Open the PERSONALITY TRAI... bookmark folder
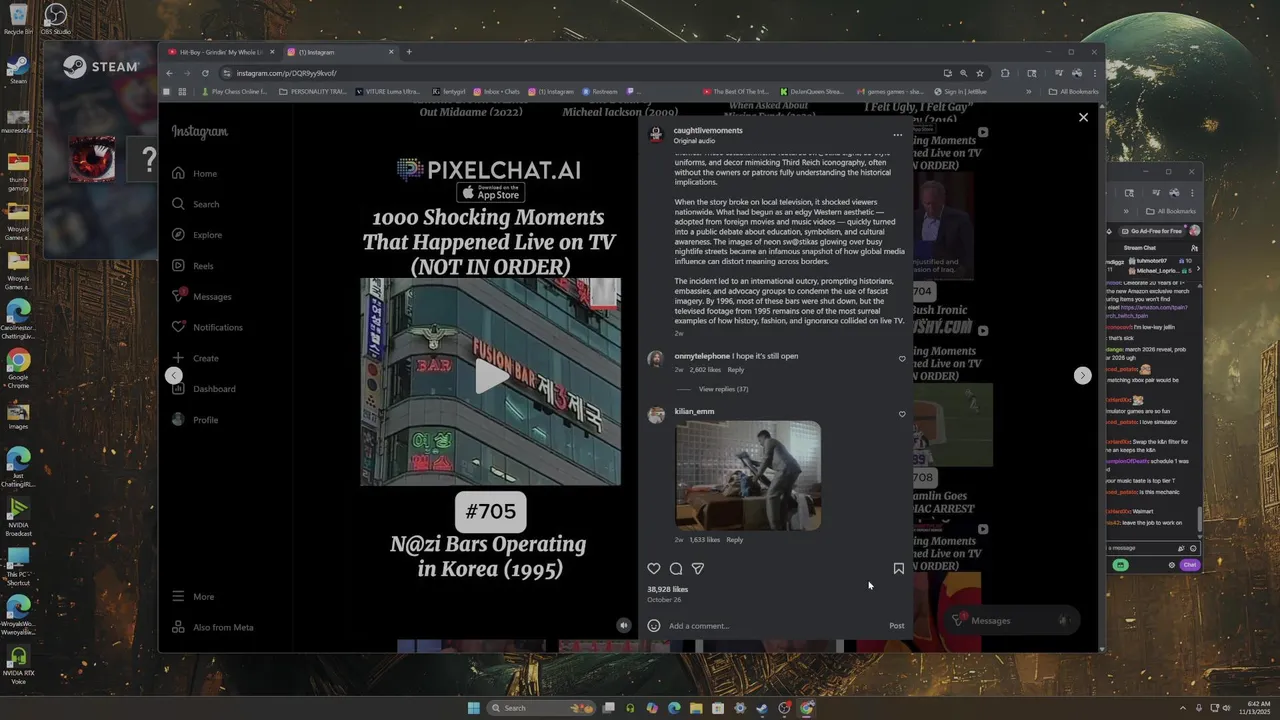 pos(313,92)
